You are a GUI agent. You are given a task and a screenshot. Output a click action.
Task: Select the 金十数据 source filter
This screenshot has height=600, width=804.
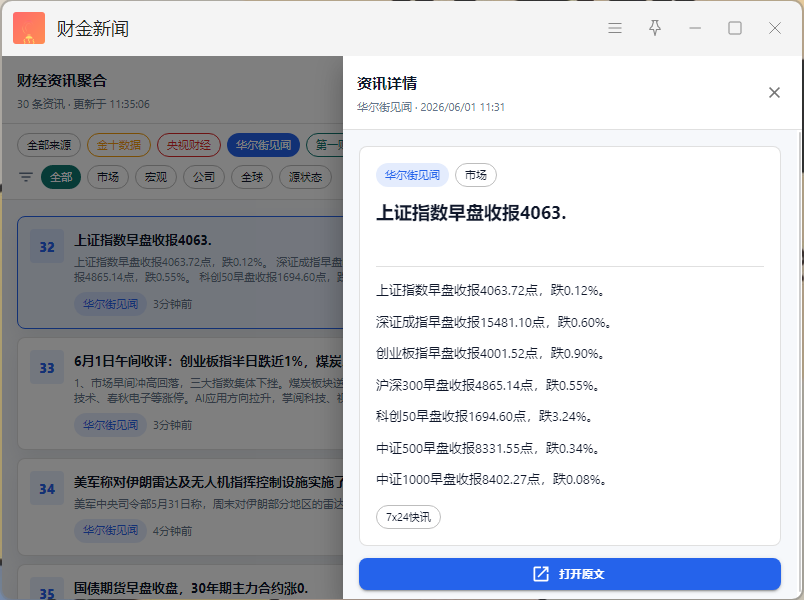(119, 145)
